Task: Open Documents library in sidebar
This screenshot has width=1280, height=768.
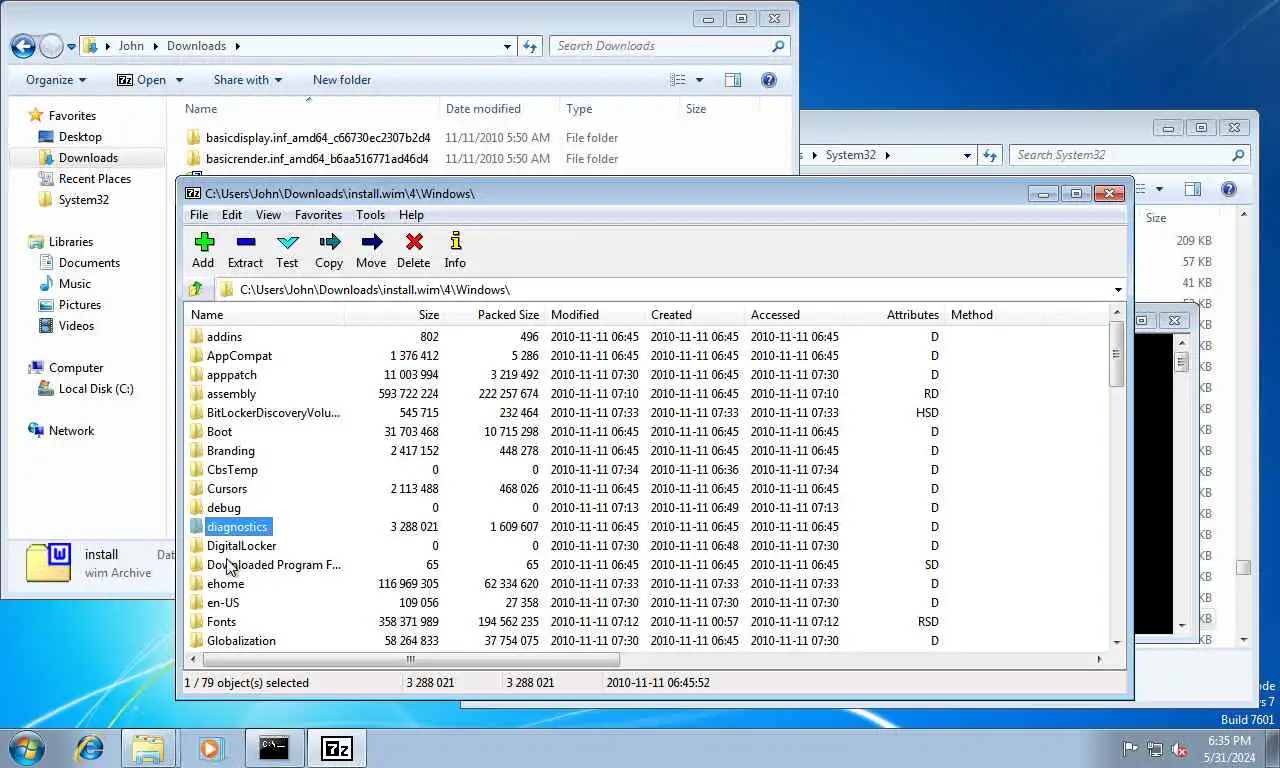Action: coord(89,263)
